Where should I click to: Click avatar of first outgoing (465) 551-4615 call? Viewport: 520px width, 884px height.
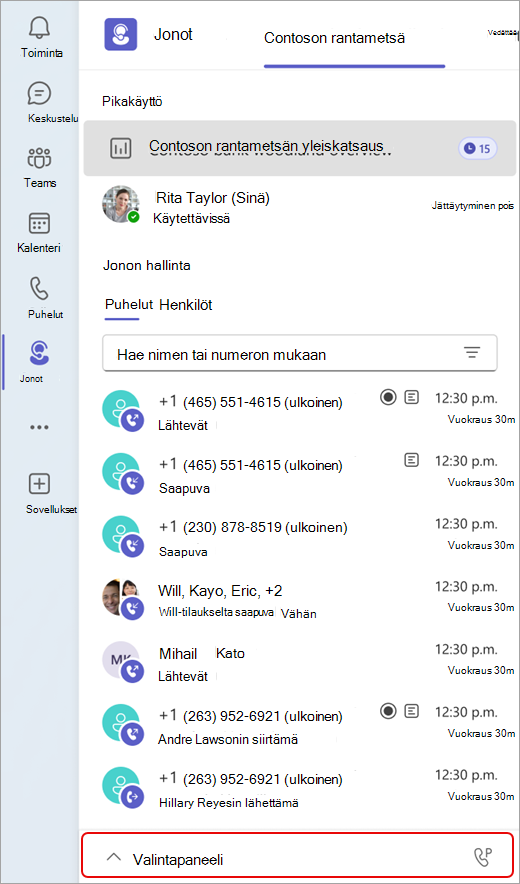(122, 410)
